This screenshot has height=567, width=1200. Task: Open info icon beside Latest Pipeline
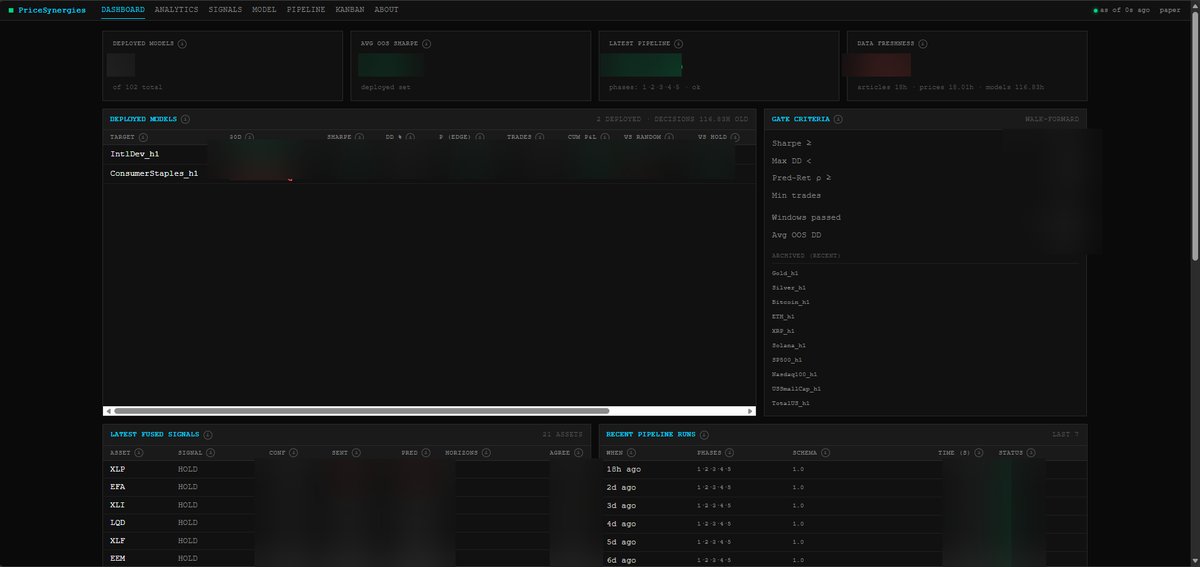pos(679,44)
